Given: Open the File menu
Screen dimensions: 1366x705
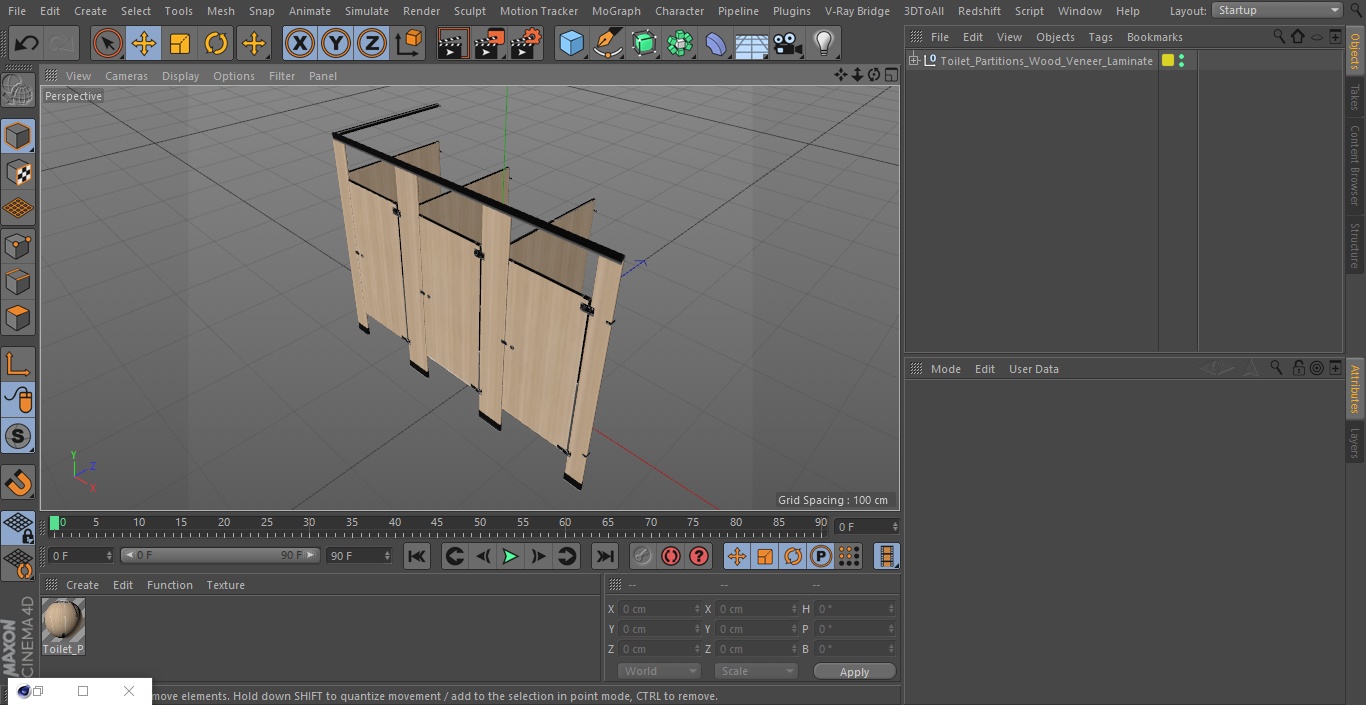Looking at the screenshot, I should [x=17, y=11].
